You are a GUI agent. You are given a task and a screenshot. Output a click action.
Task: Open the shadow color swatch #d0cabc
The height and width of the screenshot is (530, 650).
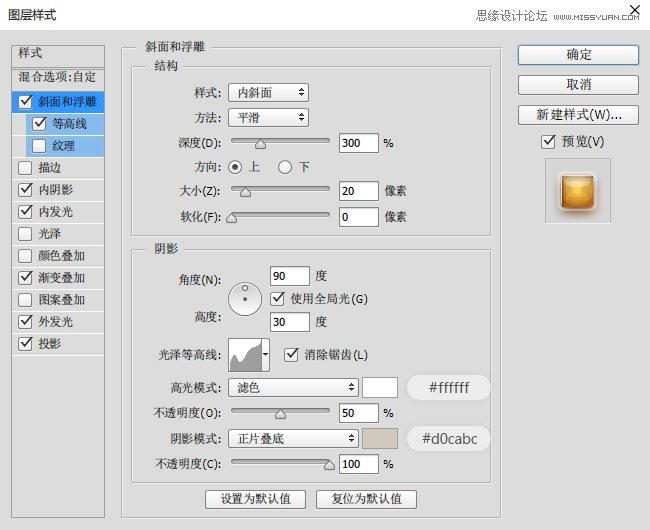click(380, 438)
